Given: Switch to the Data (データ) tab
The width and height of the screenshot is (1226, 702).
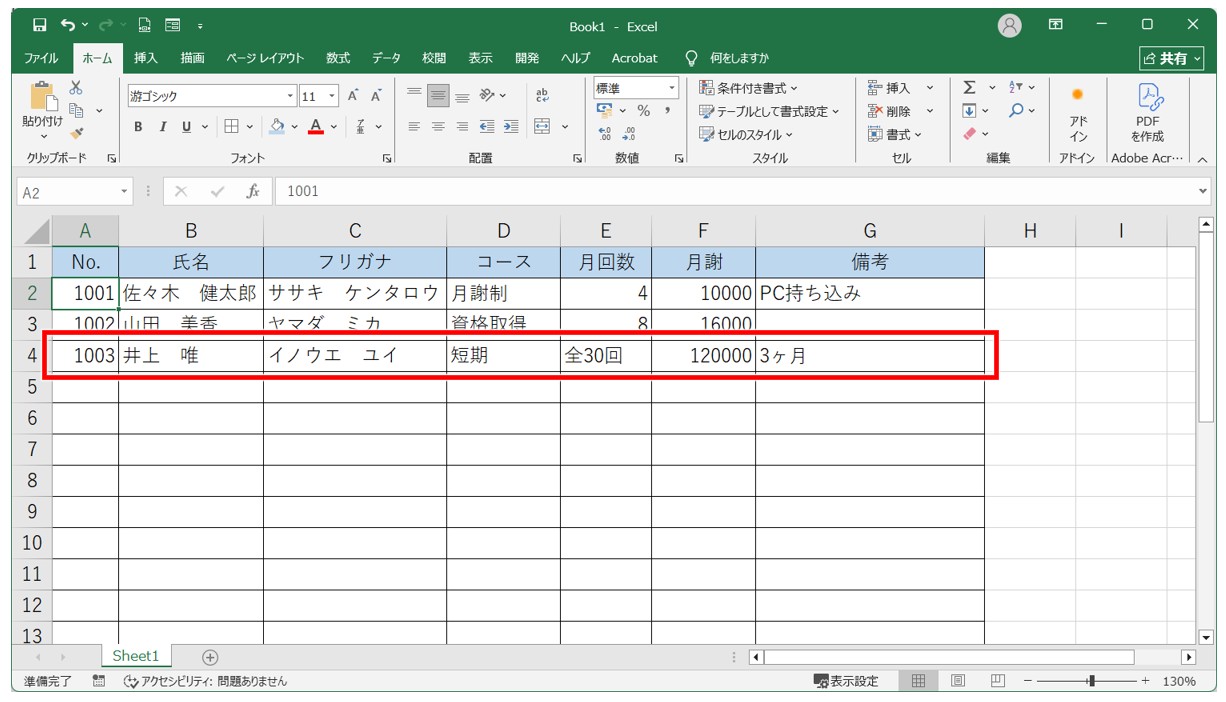Looking at the screenshot, I should point(386,58).
